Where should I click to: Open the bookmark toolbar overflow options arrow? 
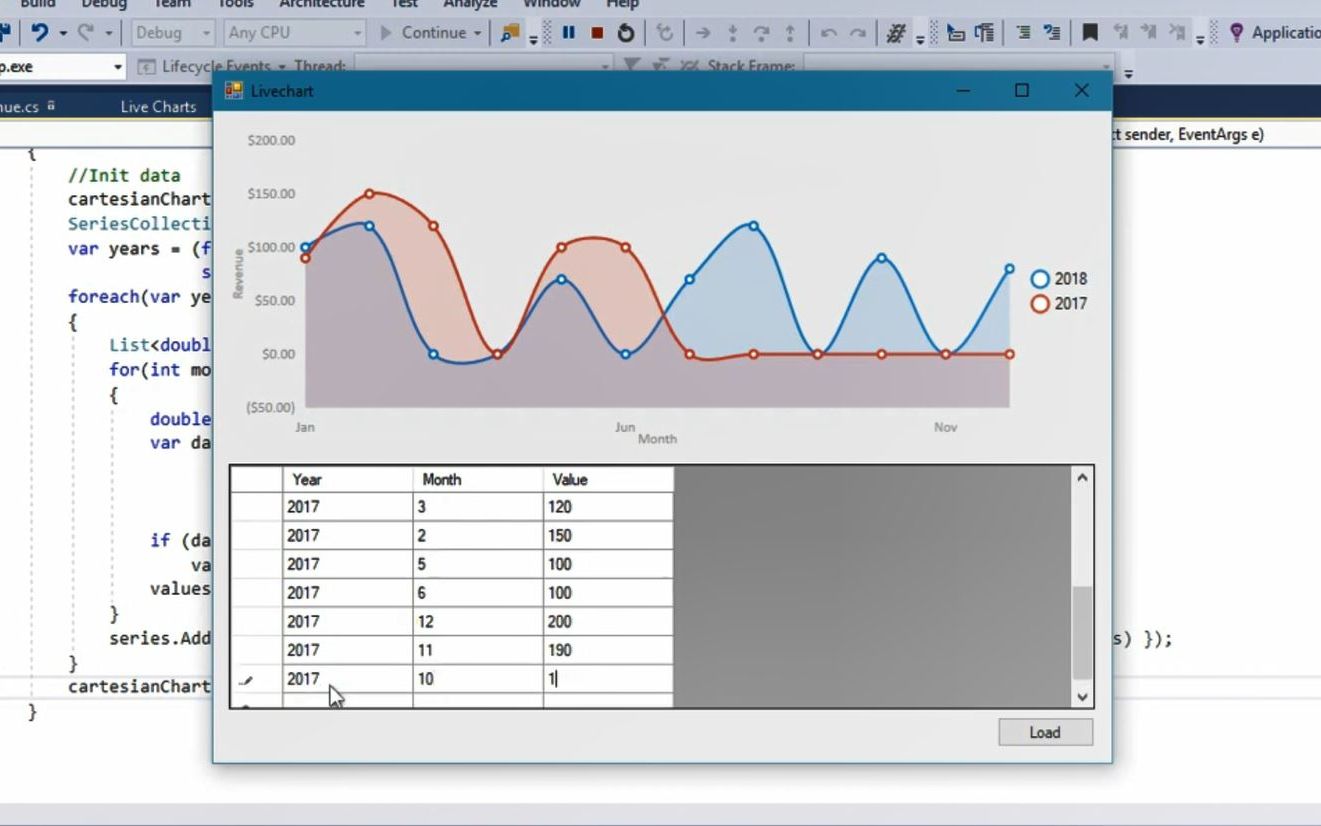pyautogui.click(x=1200, y=40)
